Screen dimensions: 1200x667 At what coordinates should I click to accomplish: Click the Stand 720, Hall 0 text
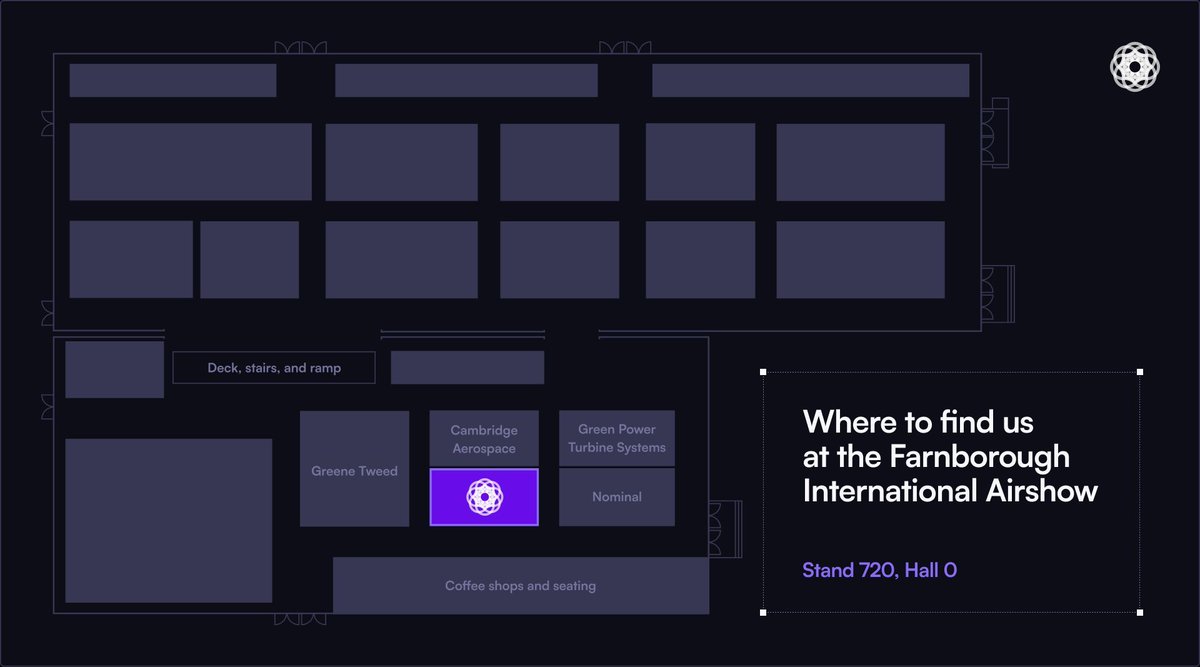tap(880, 570)
